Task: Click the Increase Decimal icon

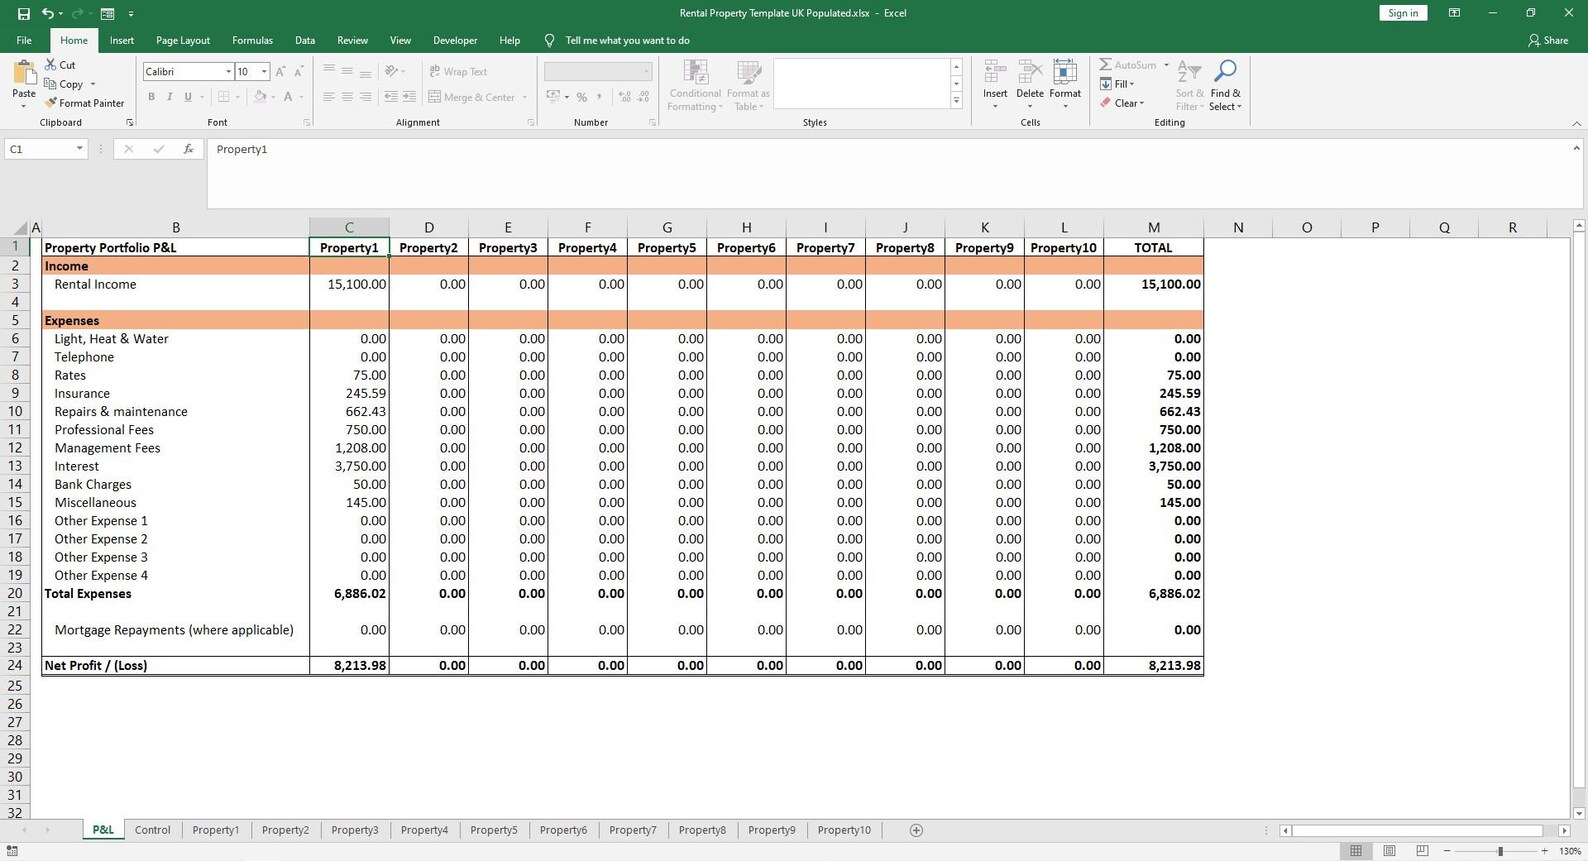Action: [625, 97]
